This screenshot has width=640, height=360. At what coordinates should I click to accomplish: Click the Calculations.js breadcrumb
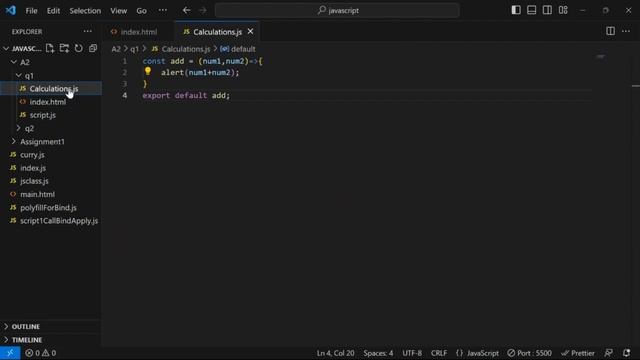click(181, 49)
